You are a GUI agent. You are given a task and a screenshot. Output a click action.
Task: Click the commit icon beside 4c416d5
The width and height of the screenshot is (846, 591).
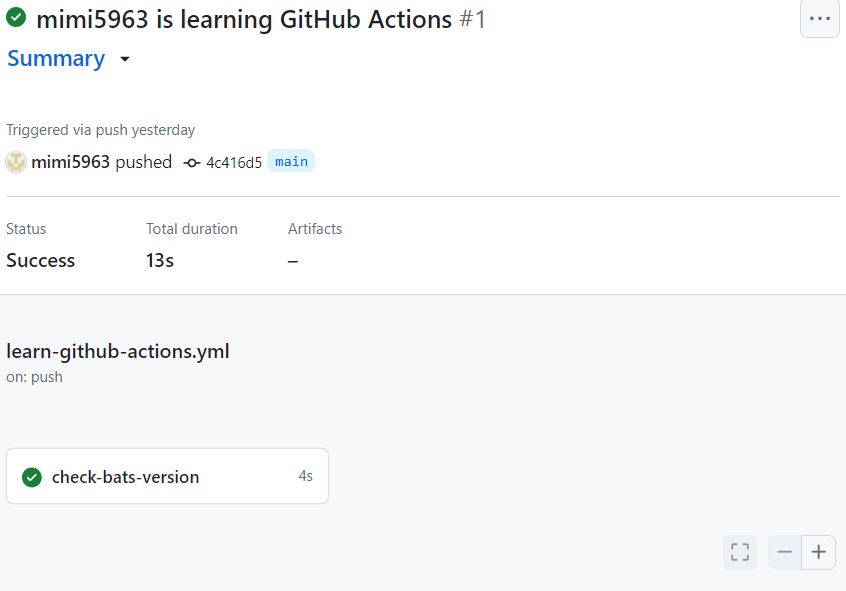tap(192, 162)
